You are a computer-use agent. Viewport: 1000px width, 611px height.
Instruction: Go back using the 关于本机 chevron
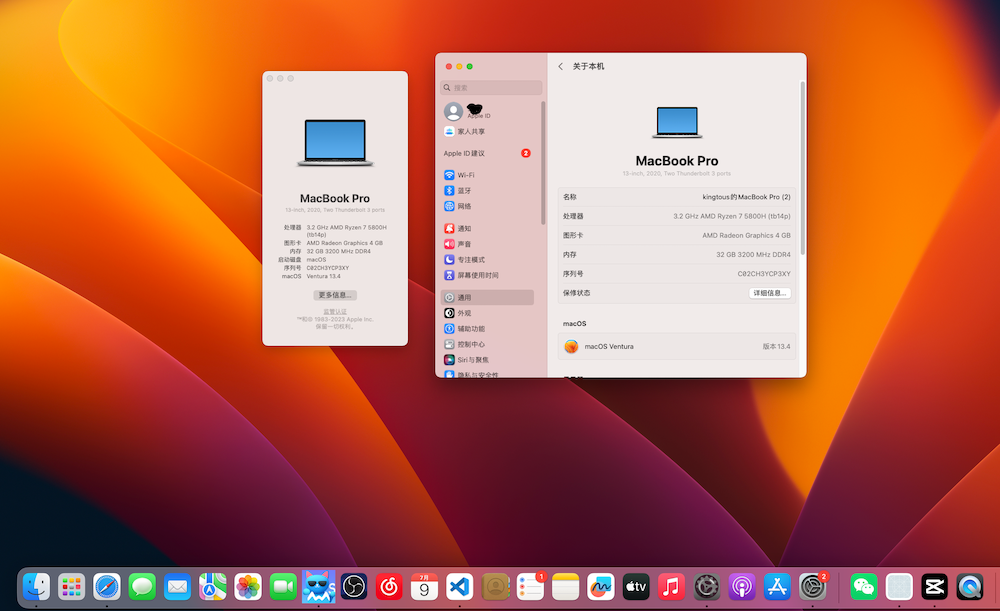click(560, 66)
